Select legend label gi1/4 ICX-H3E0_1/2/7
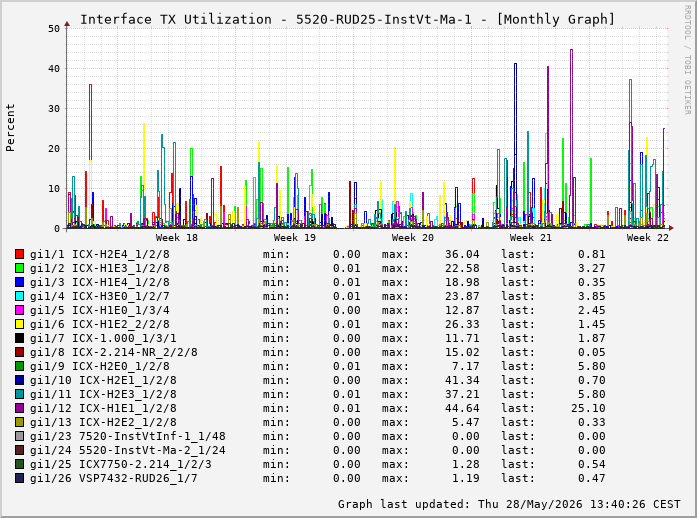The image size is (697, 518). [x=100, y=297]
